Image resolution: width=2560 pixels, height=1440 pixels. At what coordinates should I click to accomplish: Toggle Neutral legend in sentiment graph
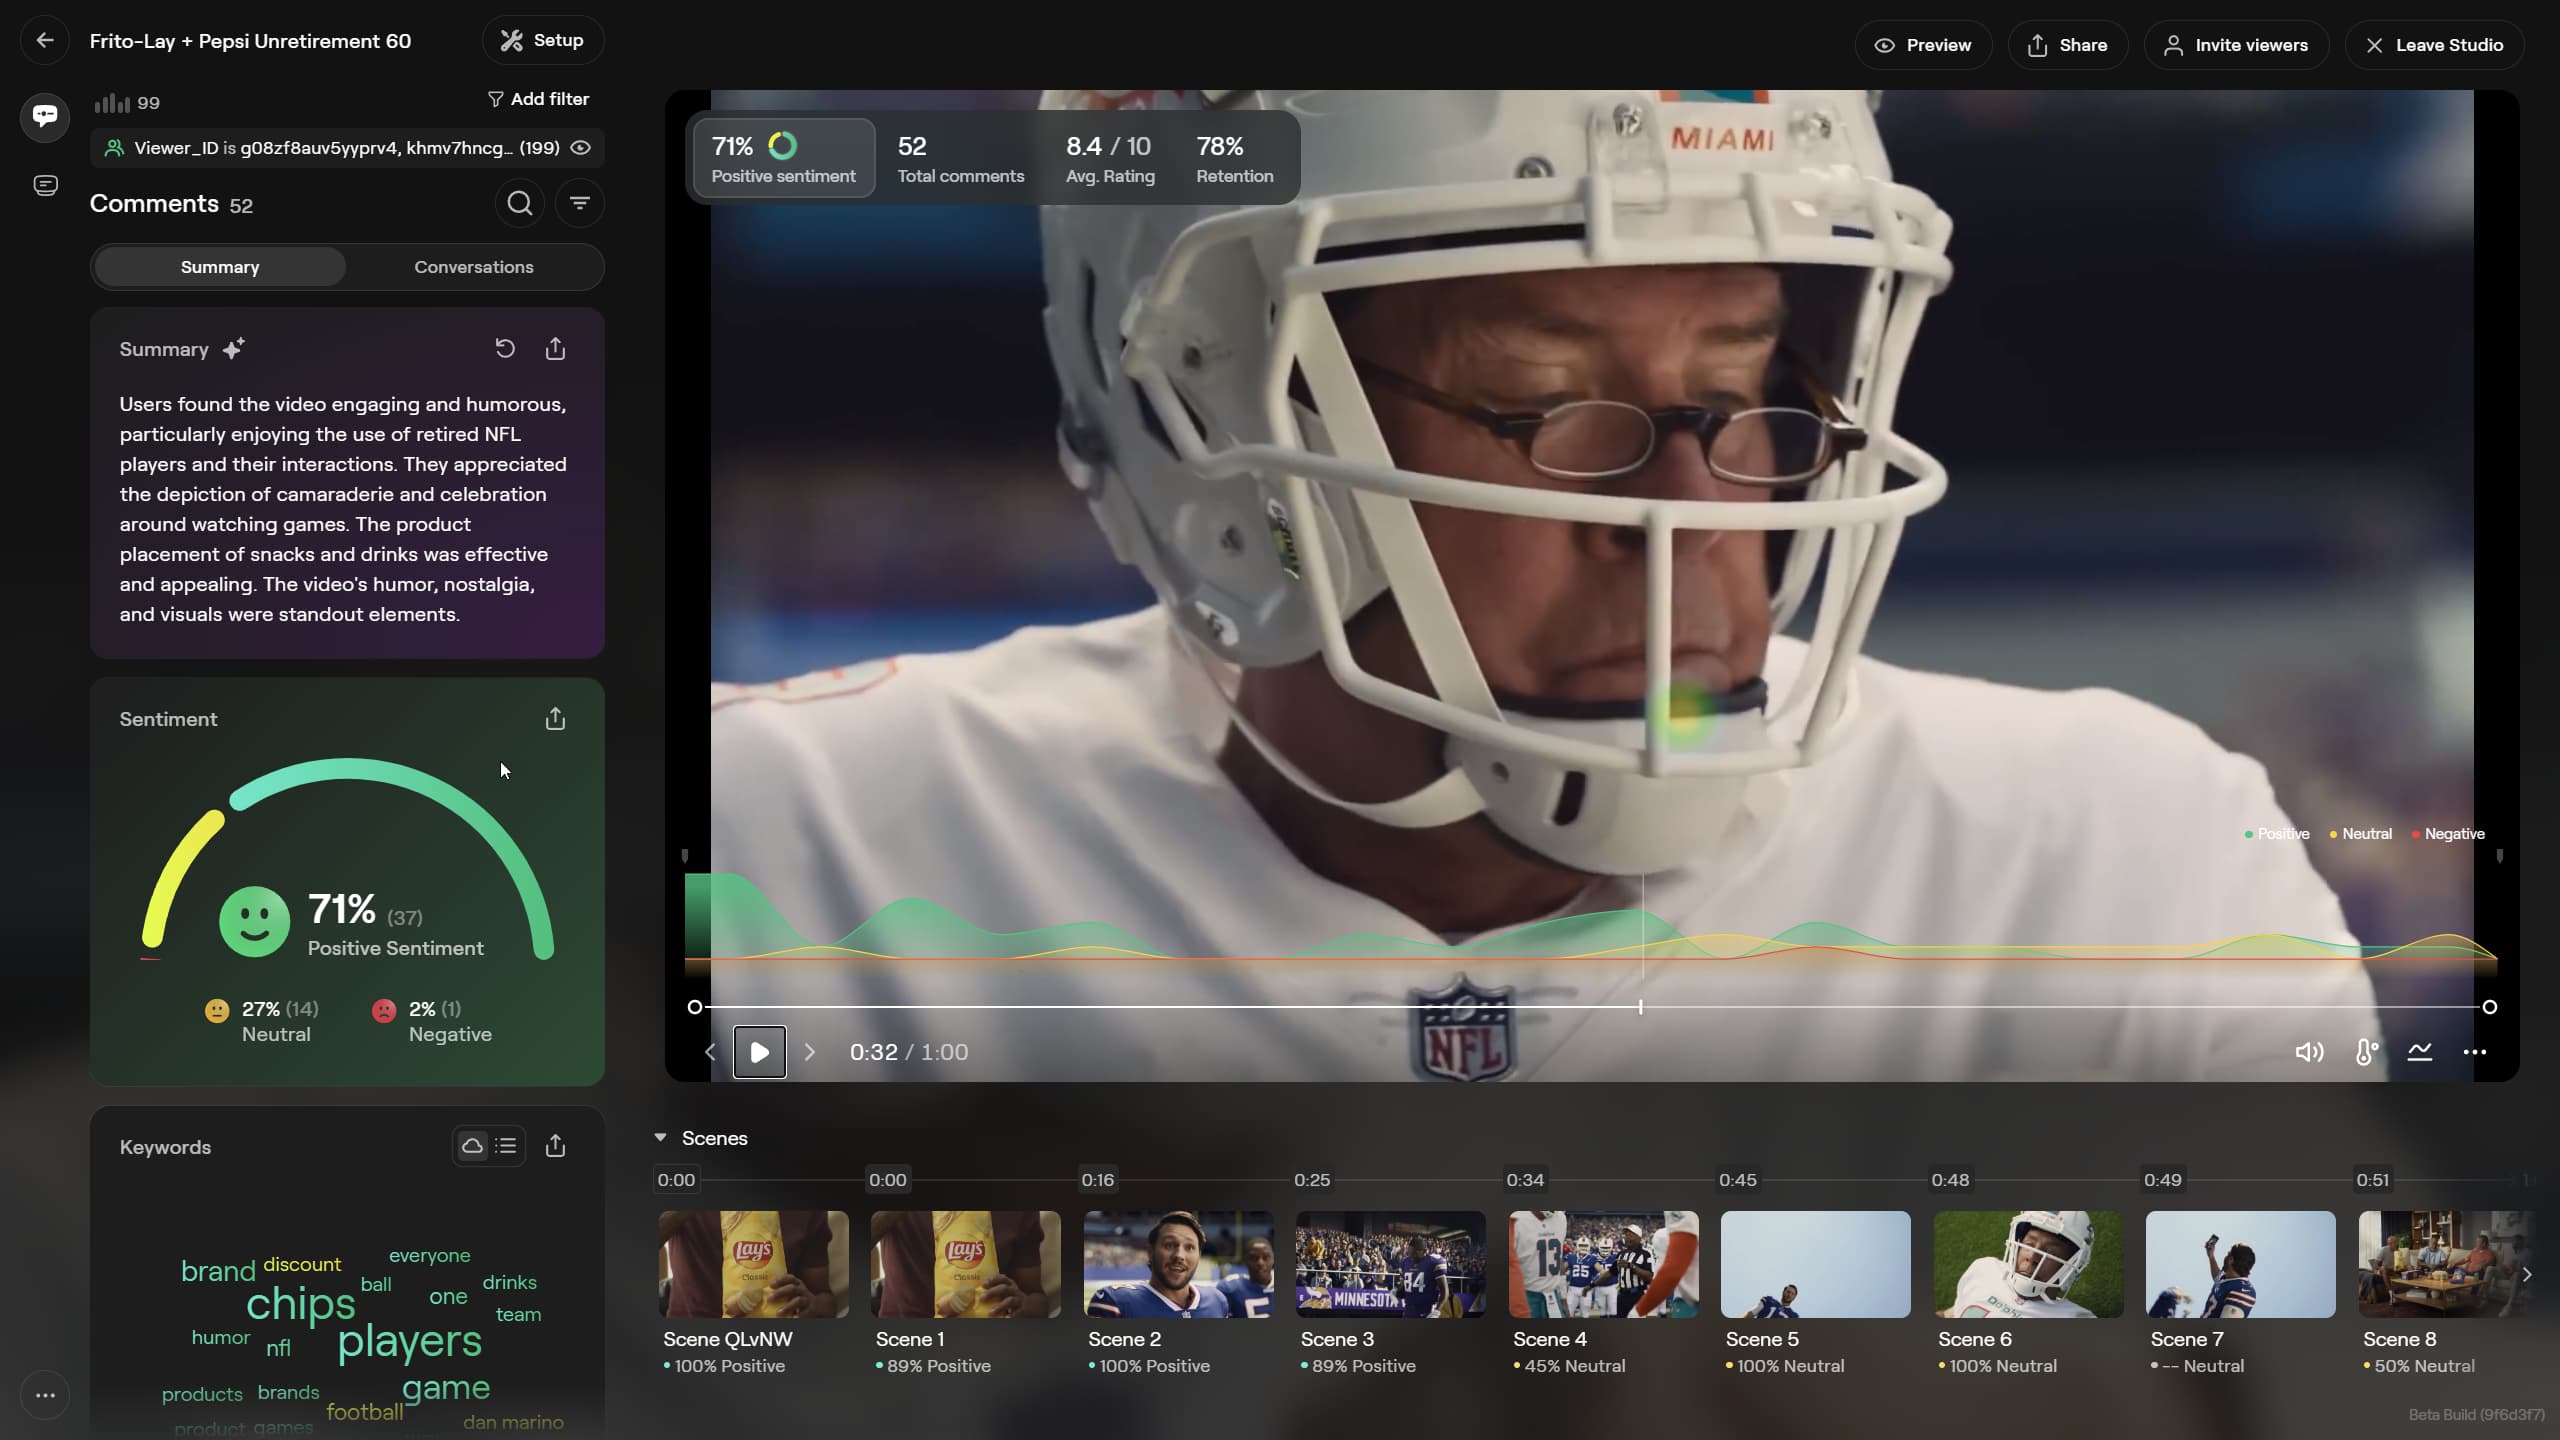pos(2361,834)
